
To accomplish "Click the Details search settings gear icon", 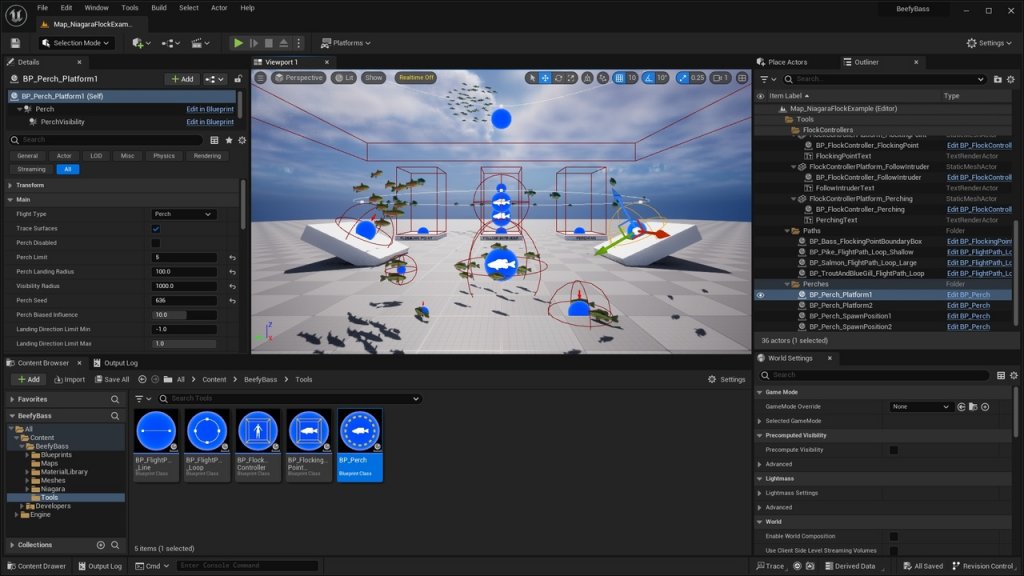I will click(x=242, y=140).
